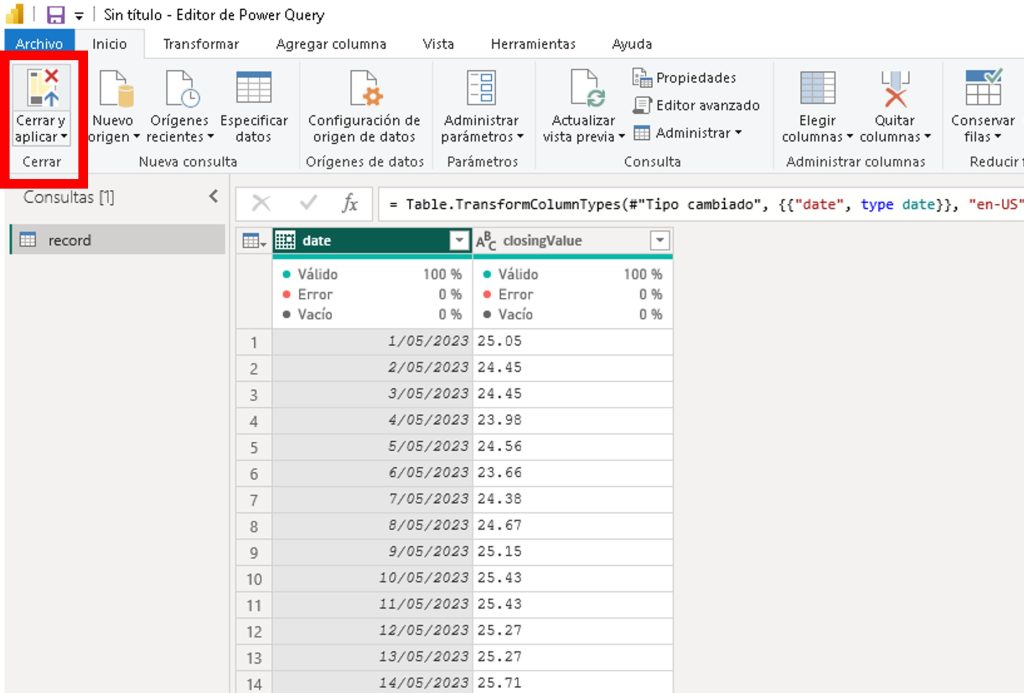Click the Cerrar y aplicar icon

[43, 89]
